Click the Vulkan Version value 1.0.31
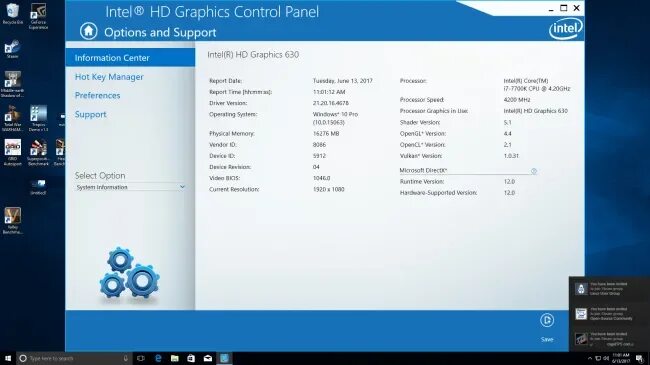 point(511,156)
